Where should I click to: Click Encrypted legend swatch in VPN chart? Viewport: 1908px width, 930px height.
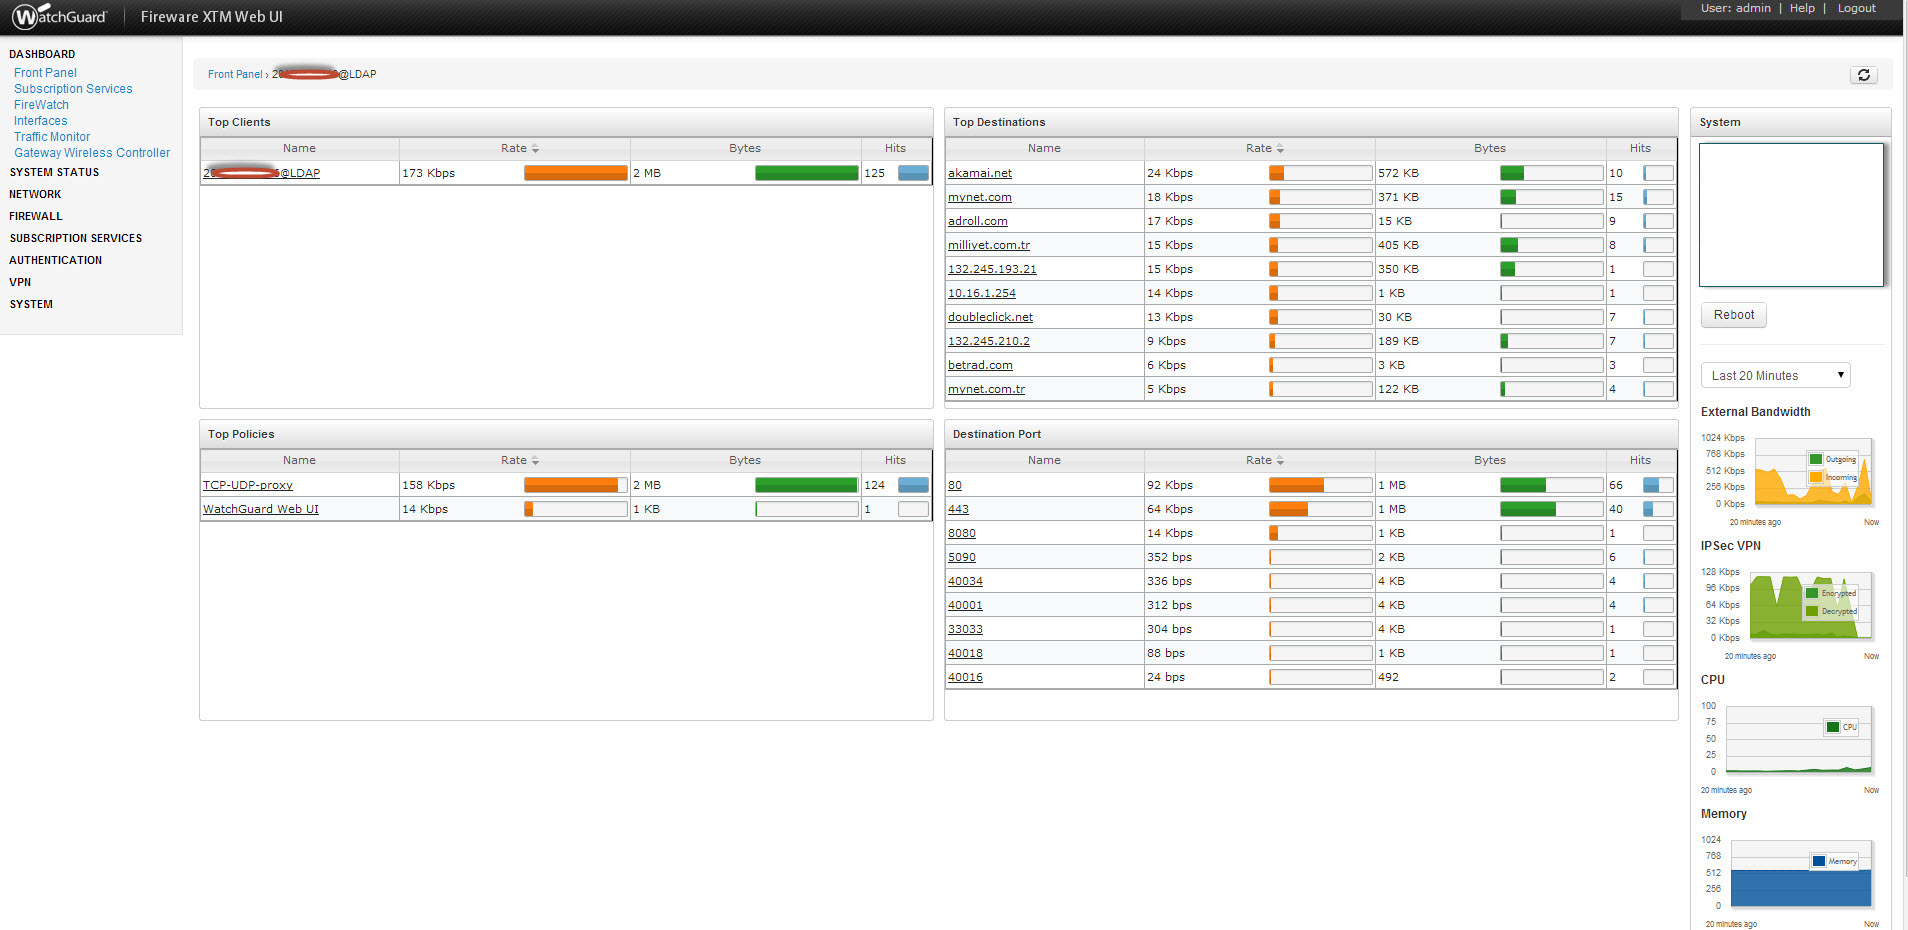(1812, 593)
